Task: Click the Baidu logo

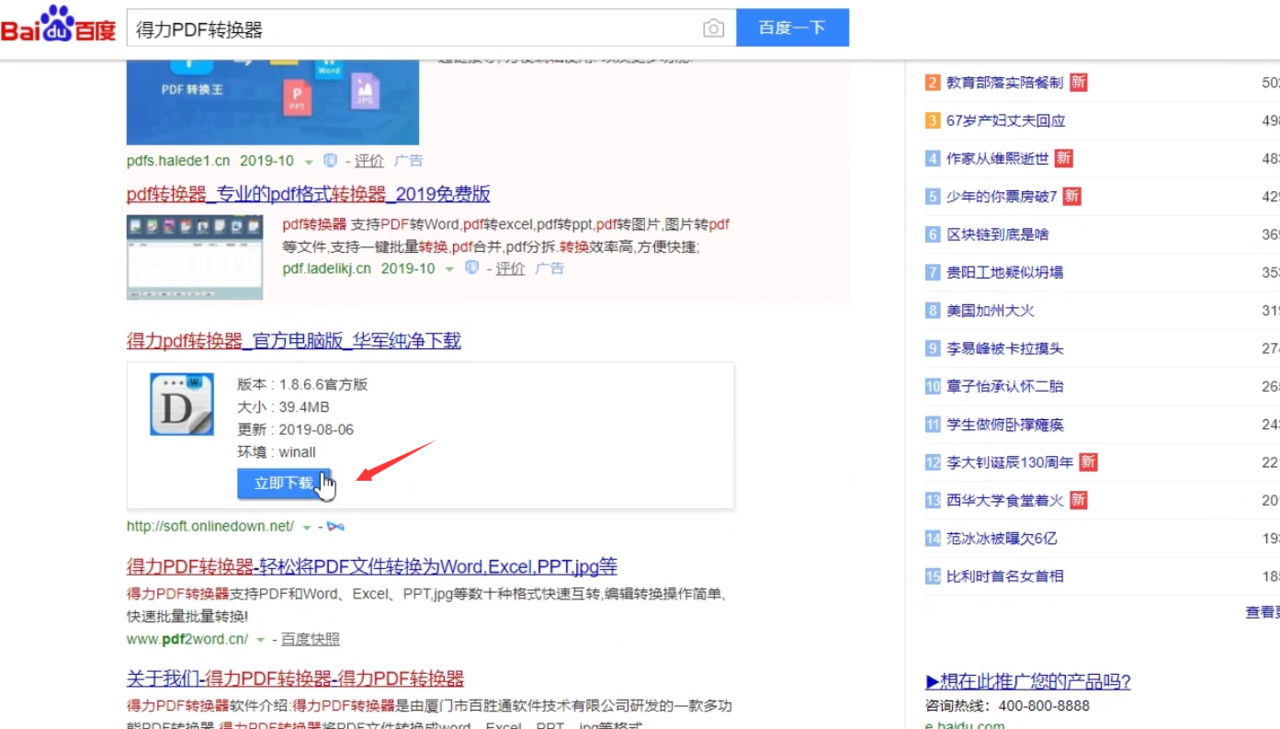Action: 58,26
